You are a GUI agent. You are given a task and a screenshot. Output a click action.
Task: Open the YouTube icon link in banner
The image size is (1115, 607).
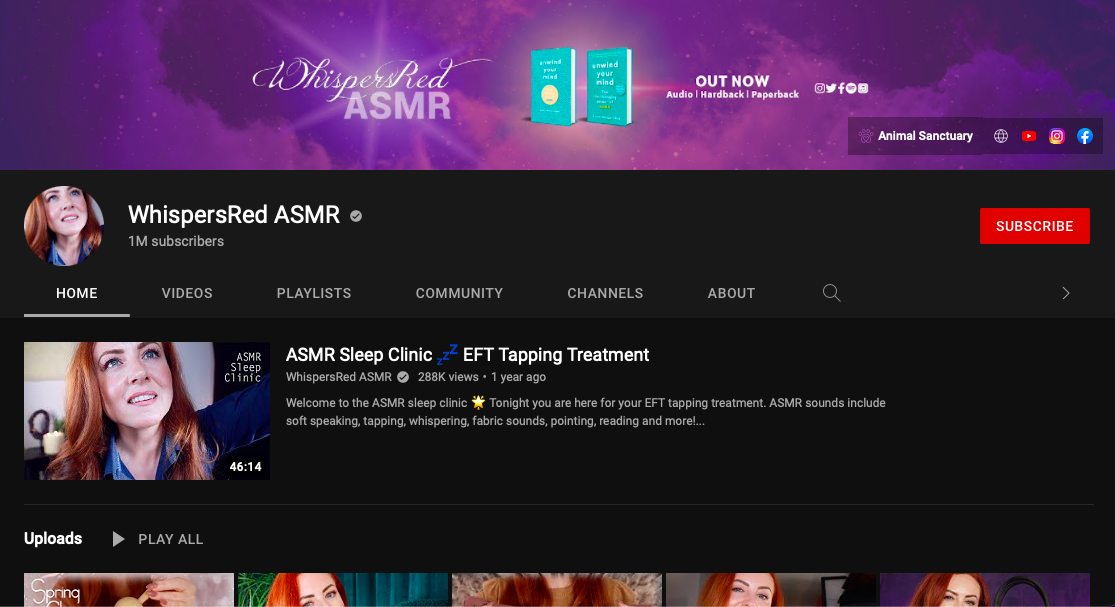pyautogui.click(x=1028, y=136)
